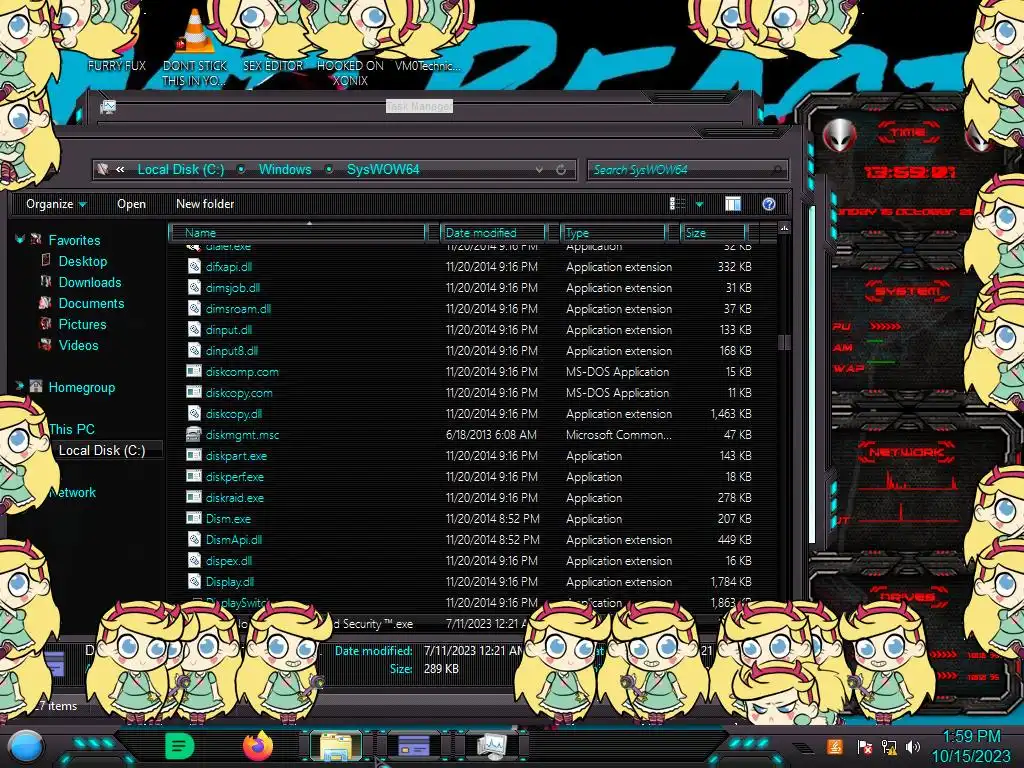Expand the Homegroup tree node
Viewport: 1024px width, 768px height.
click(x=20, y=386)
